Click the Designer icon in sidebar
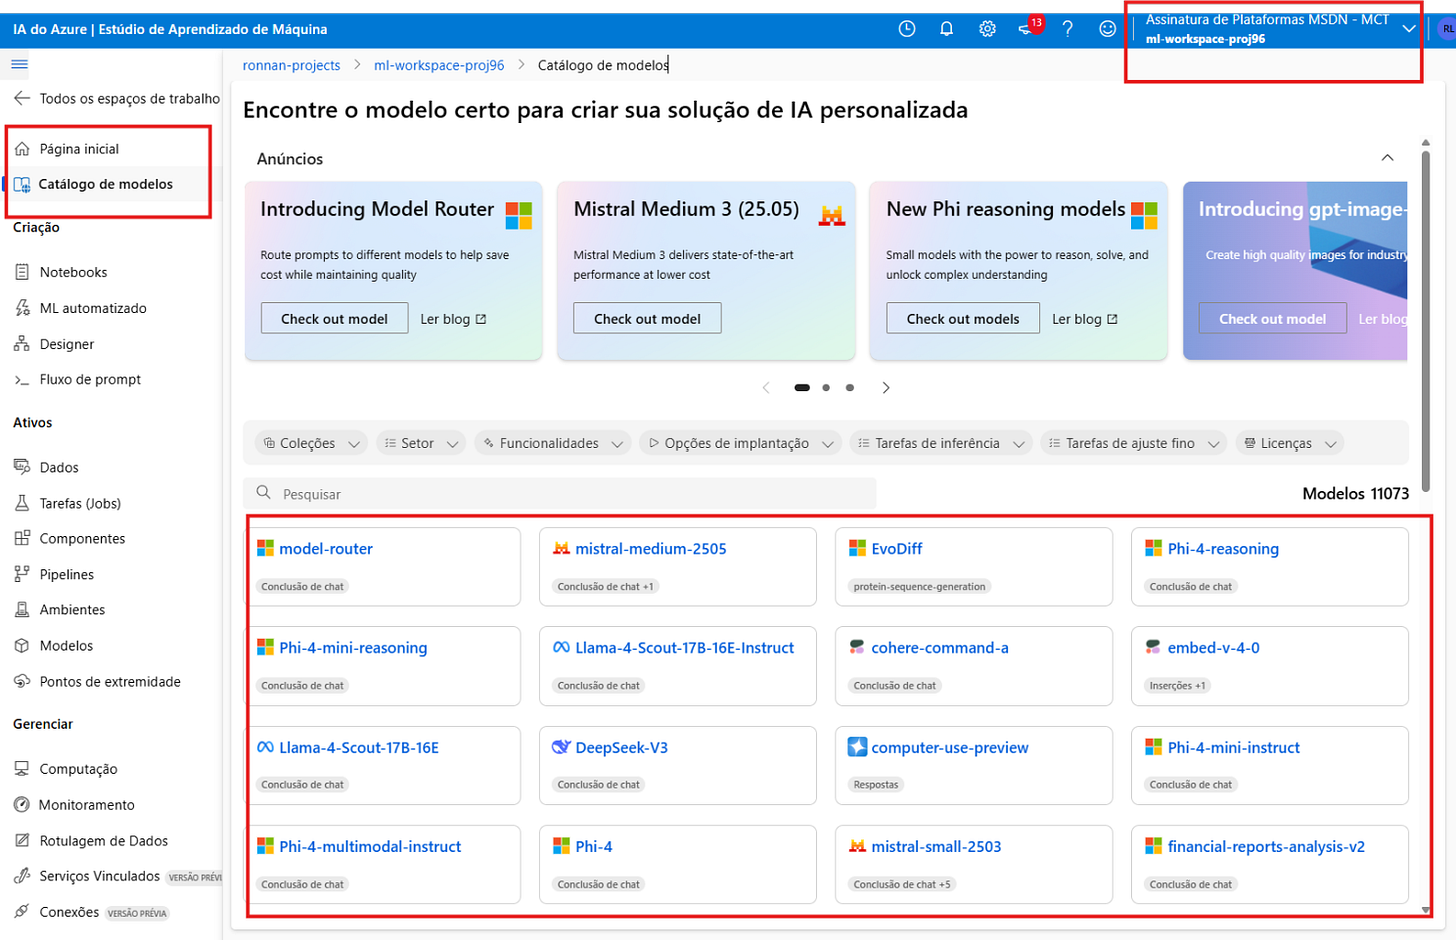The image size is (1456, 940). coord(22,344)
